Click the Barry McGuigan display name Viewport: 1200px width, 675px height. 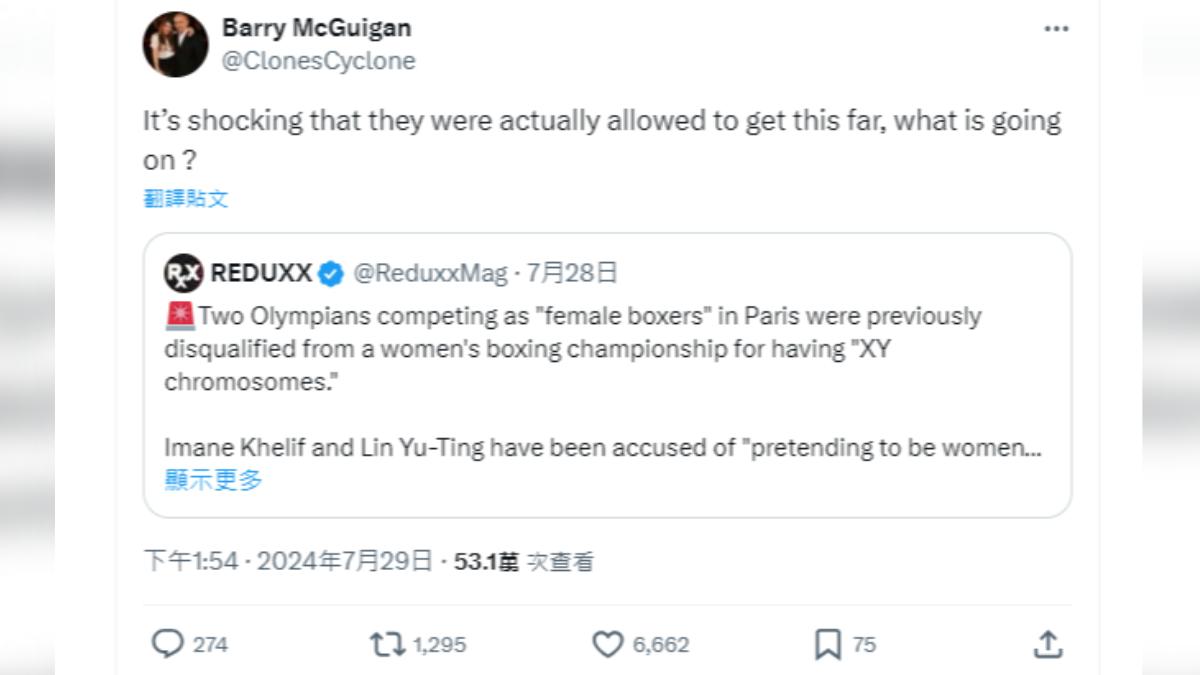point(316,27)
